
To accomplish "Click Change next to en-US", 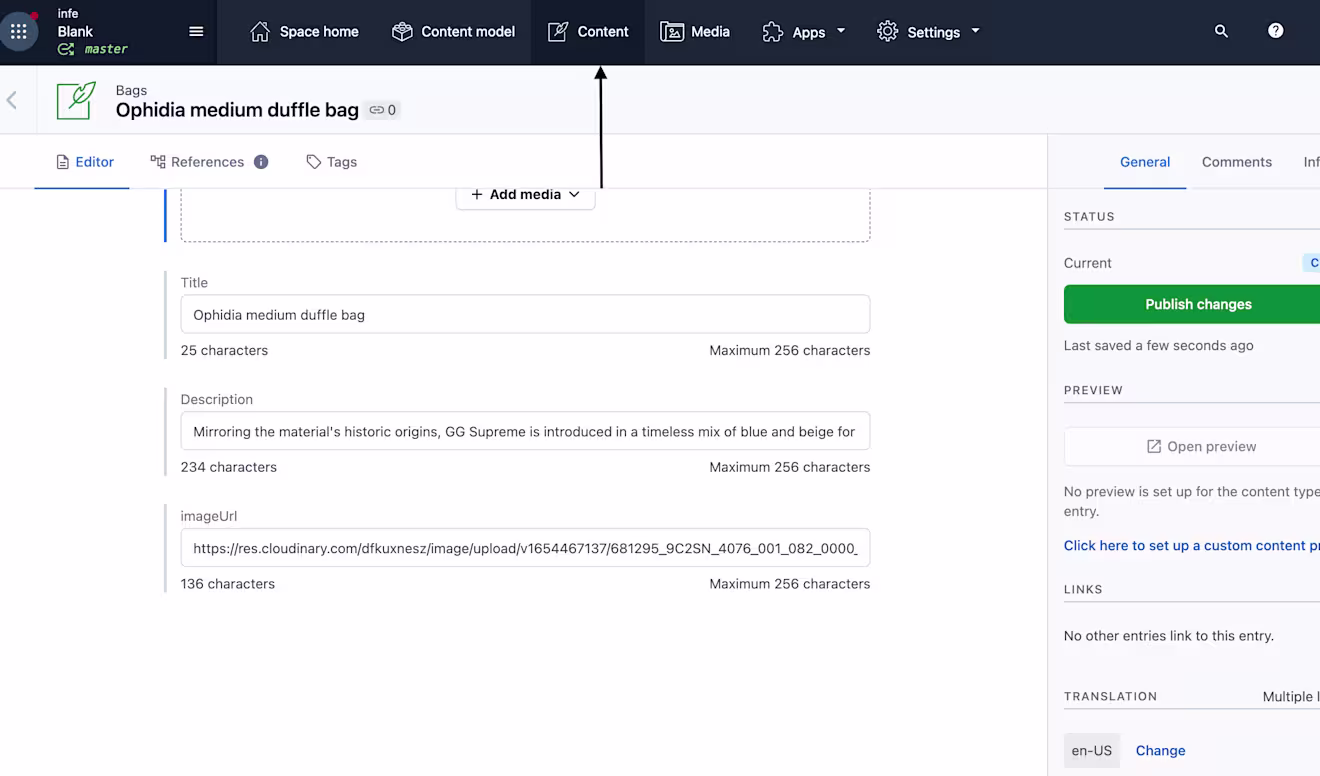I will coord(1160,751).
